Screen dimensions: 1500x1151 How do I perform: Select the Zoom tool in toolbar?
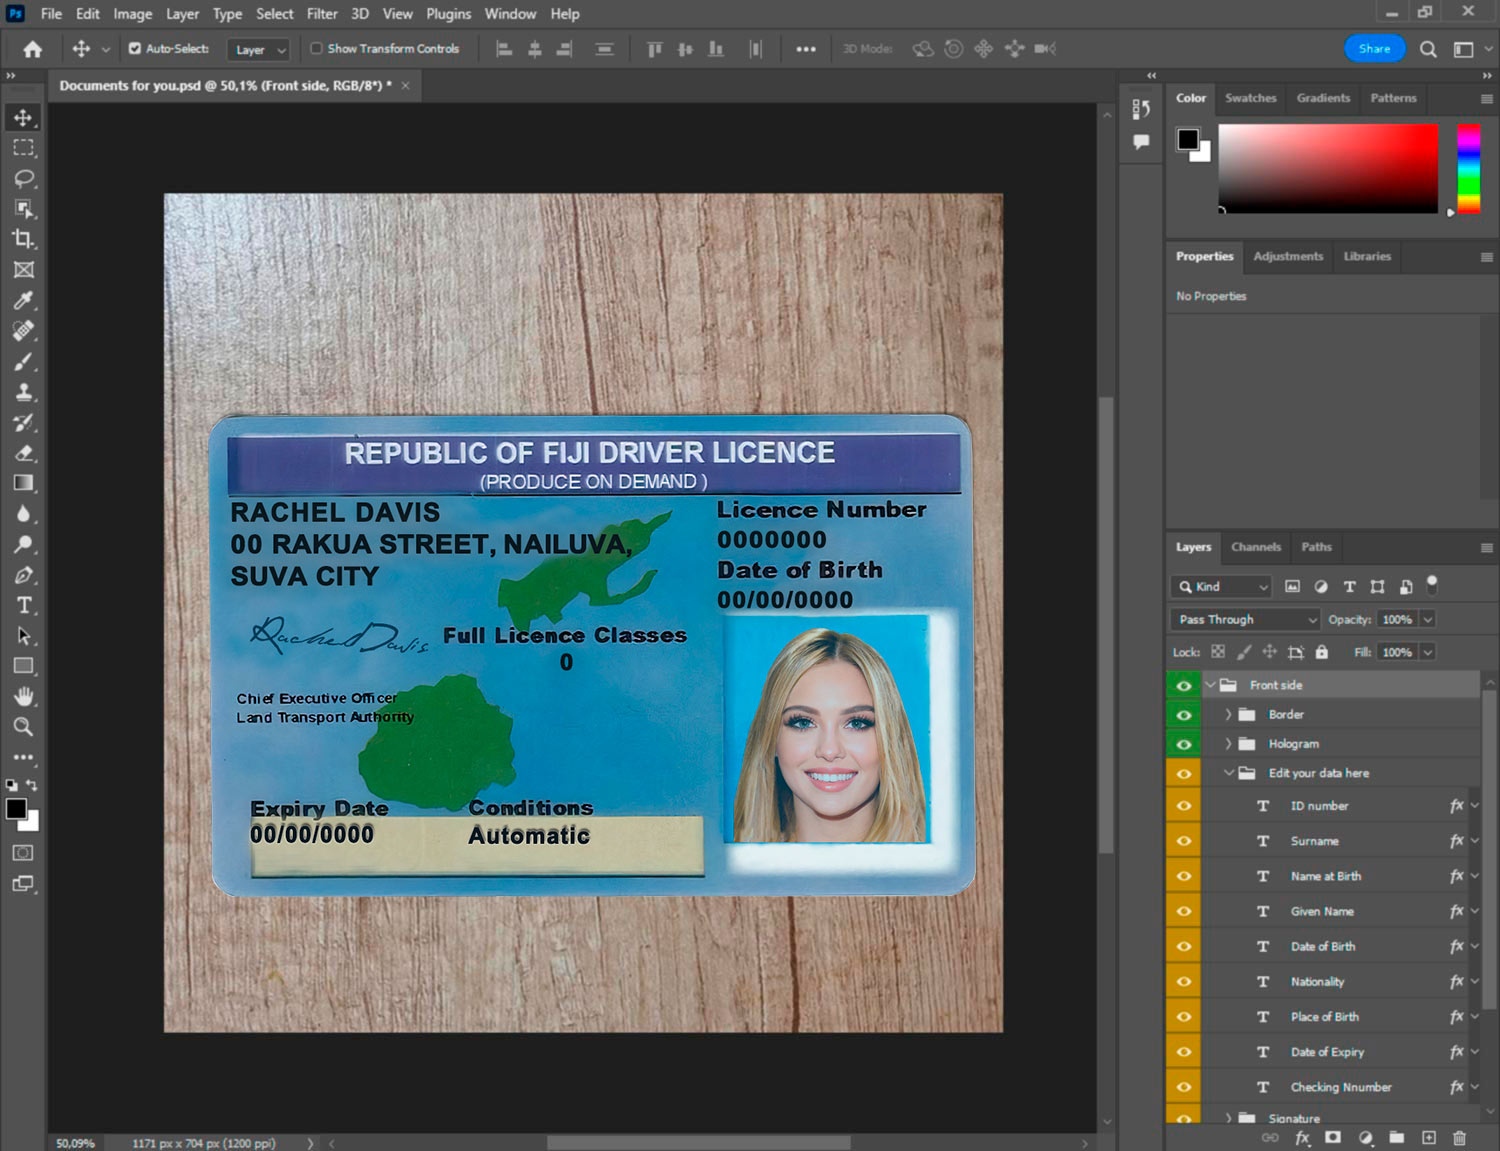pos(24,727)
